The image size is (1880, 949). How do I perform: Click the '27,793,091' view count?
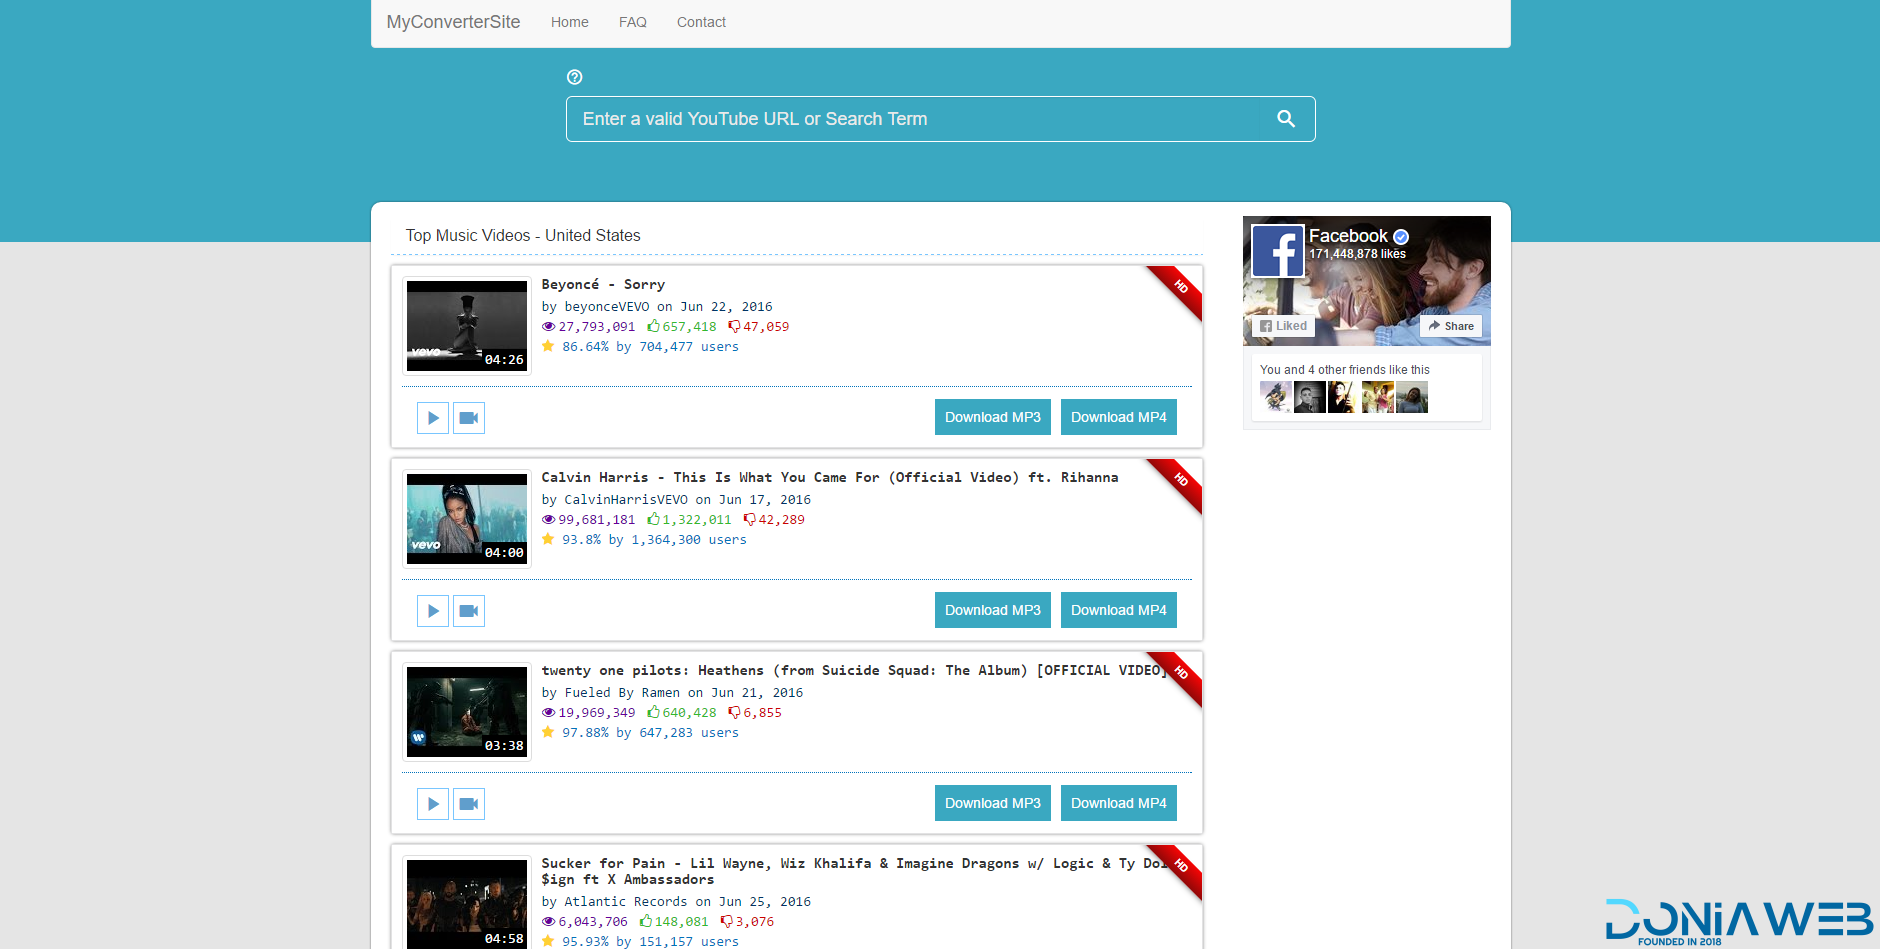point(597,327)
